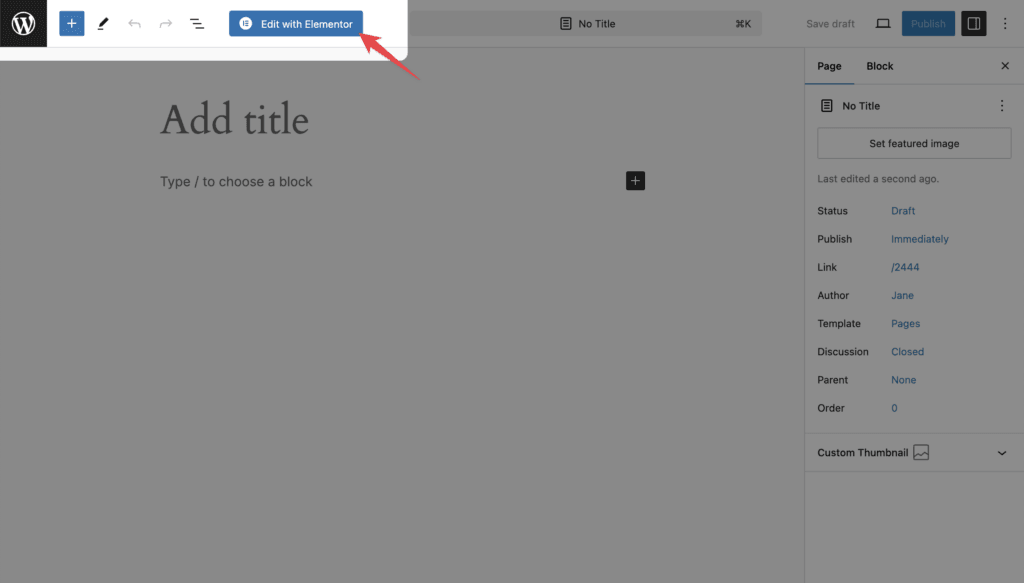Open the top-right Options three-dot menu
1024x583 pixels.
pos(1005,24)
